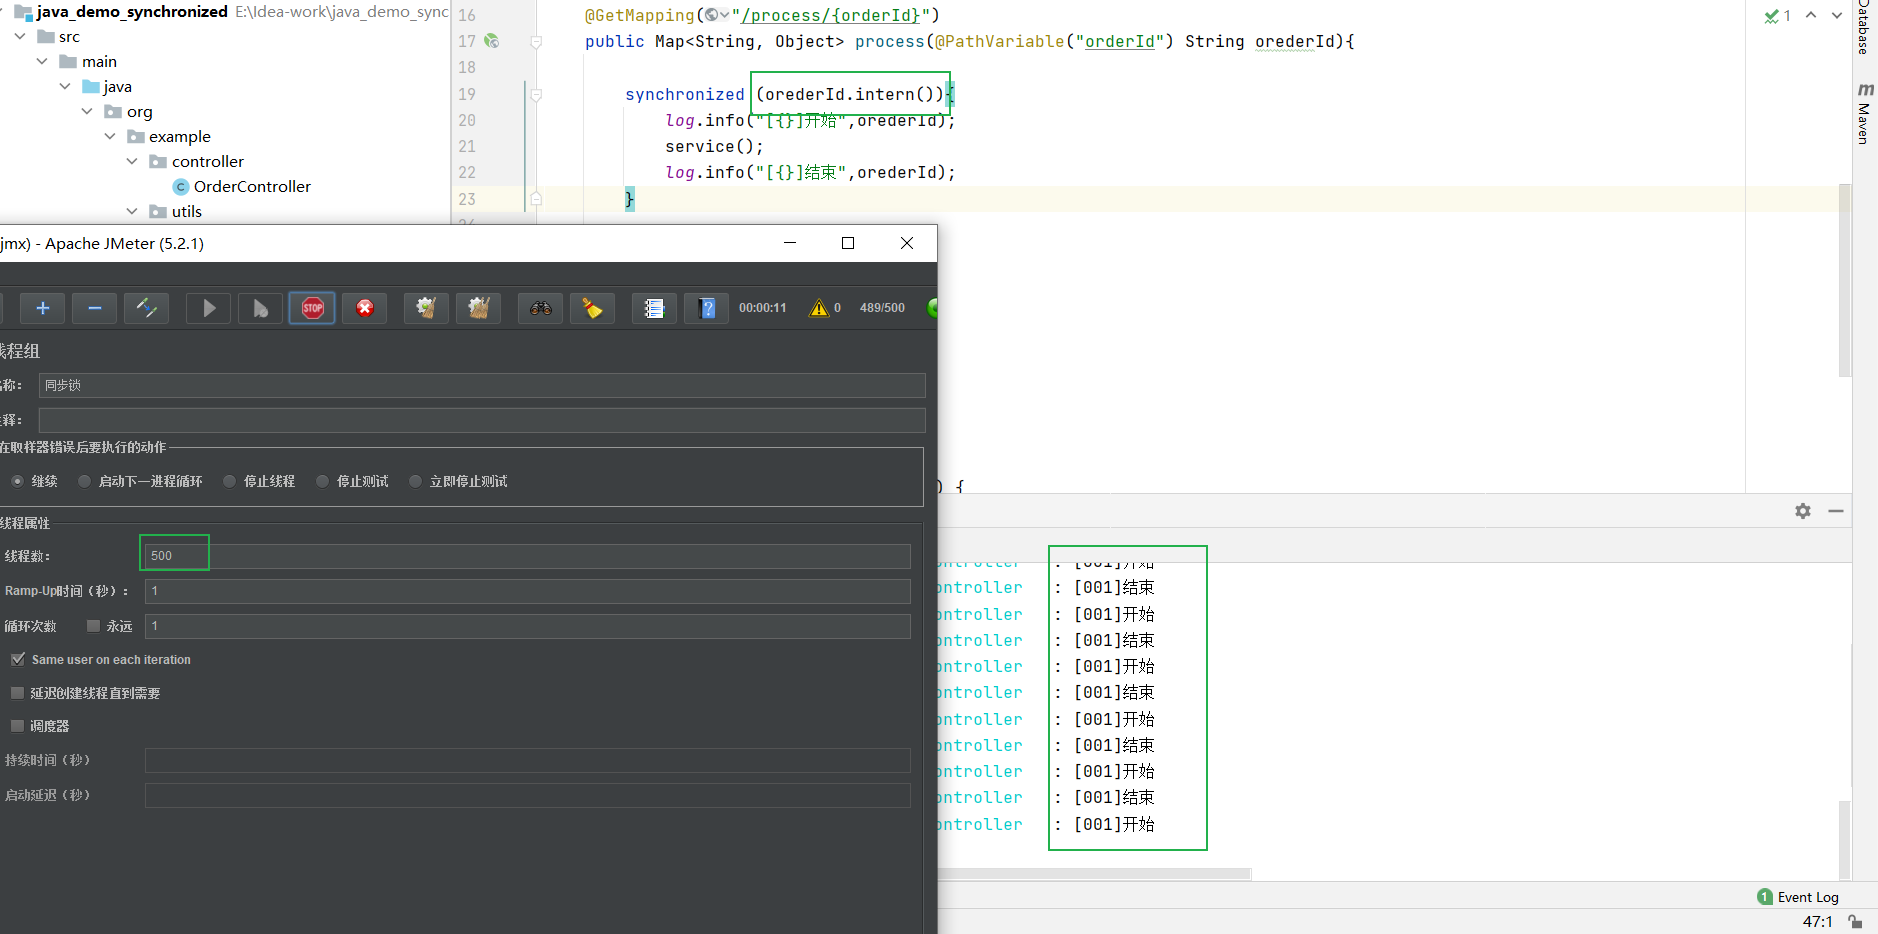Image resolution: width=1878 pixels, height=934 pixels.
Task: Start the JMeter test plan
Action: point(208,308)
